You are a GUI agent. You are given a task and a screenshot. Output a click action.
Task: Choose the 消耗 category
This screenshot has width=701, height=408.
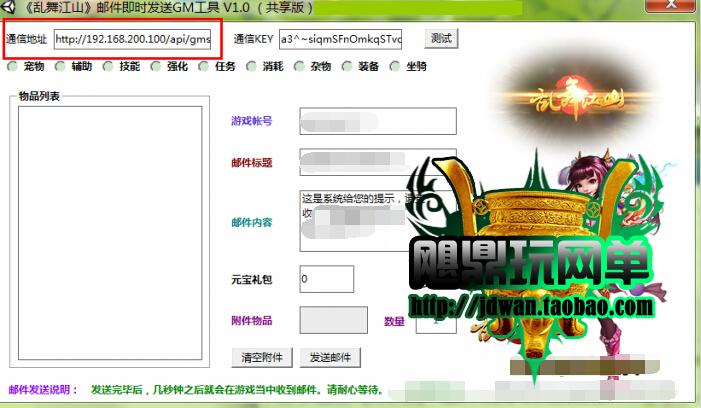(253, 67)
